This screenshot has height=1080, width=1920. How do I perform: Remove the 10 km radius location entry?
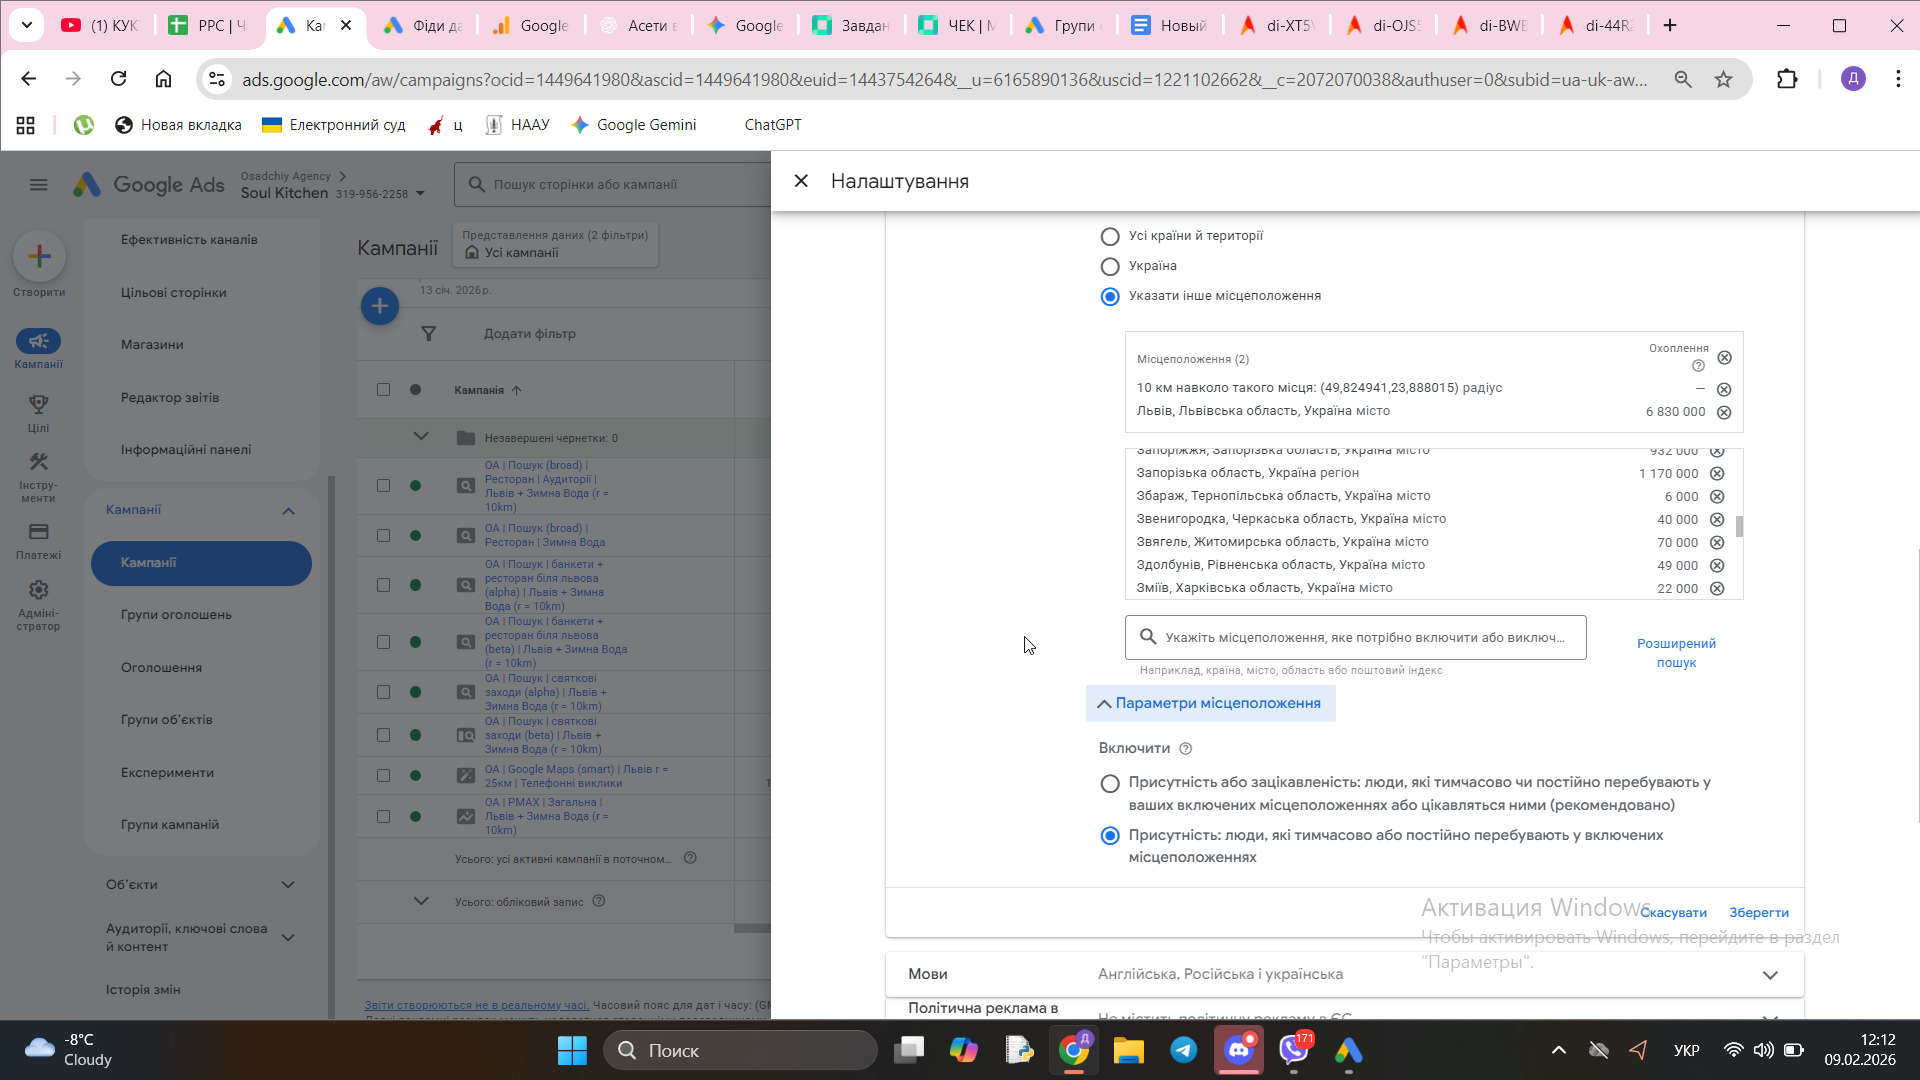pos(1724,389)
